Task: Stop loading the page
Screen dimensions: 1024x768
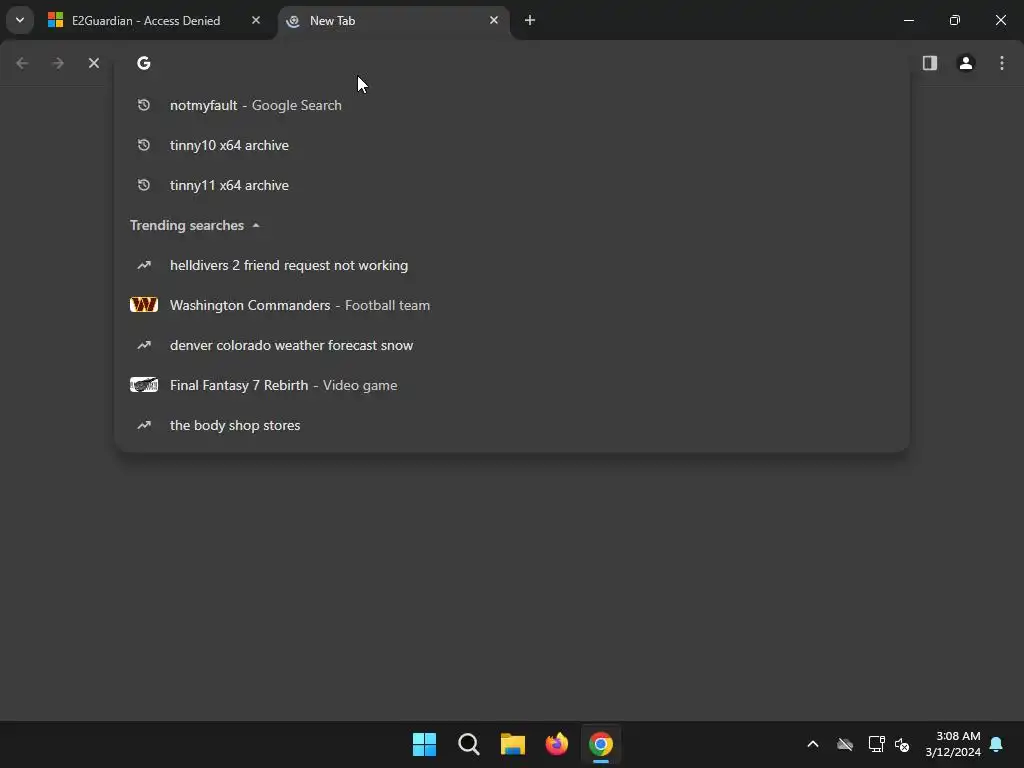Action: point(94,63)
